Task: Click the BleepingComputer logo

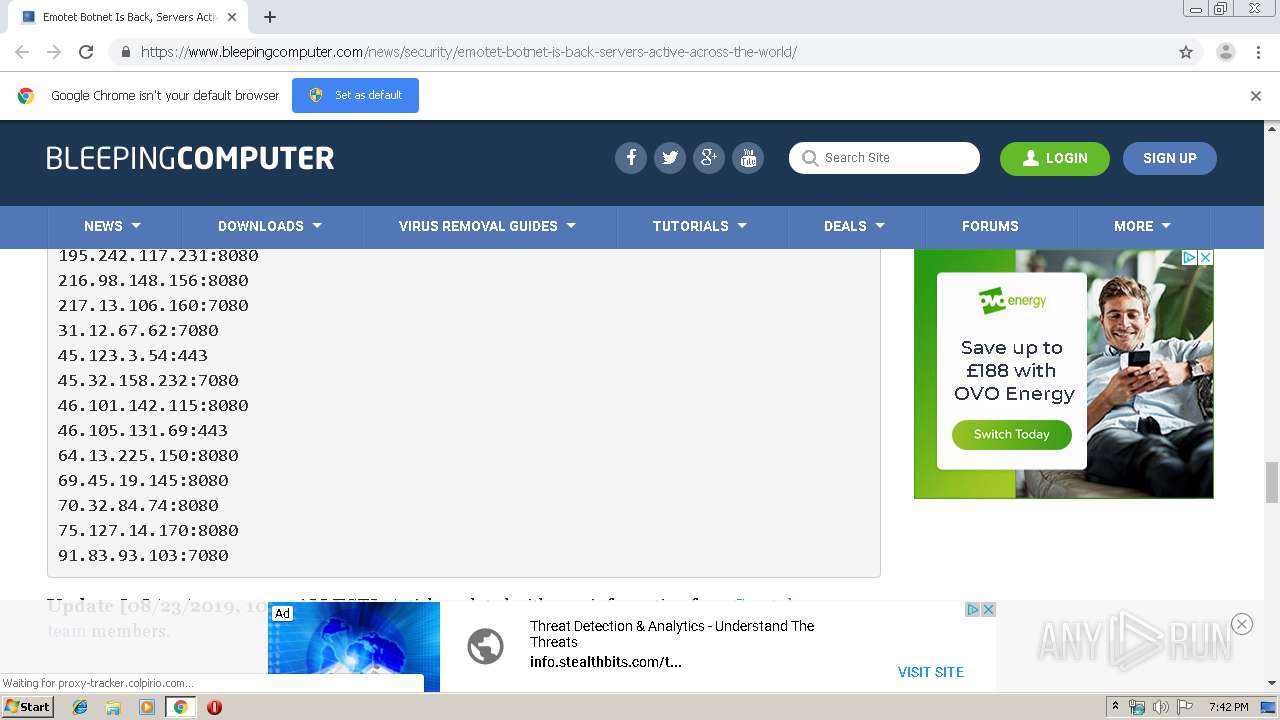Action: point(190,158)
